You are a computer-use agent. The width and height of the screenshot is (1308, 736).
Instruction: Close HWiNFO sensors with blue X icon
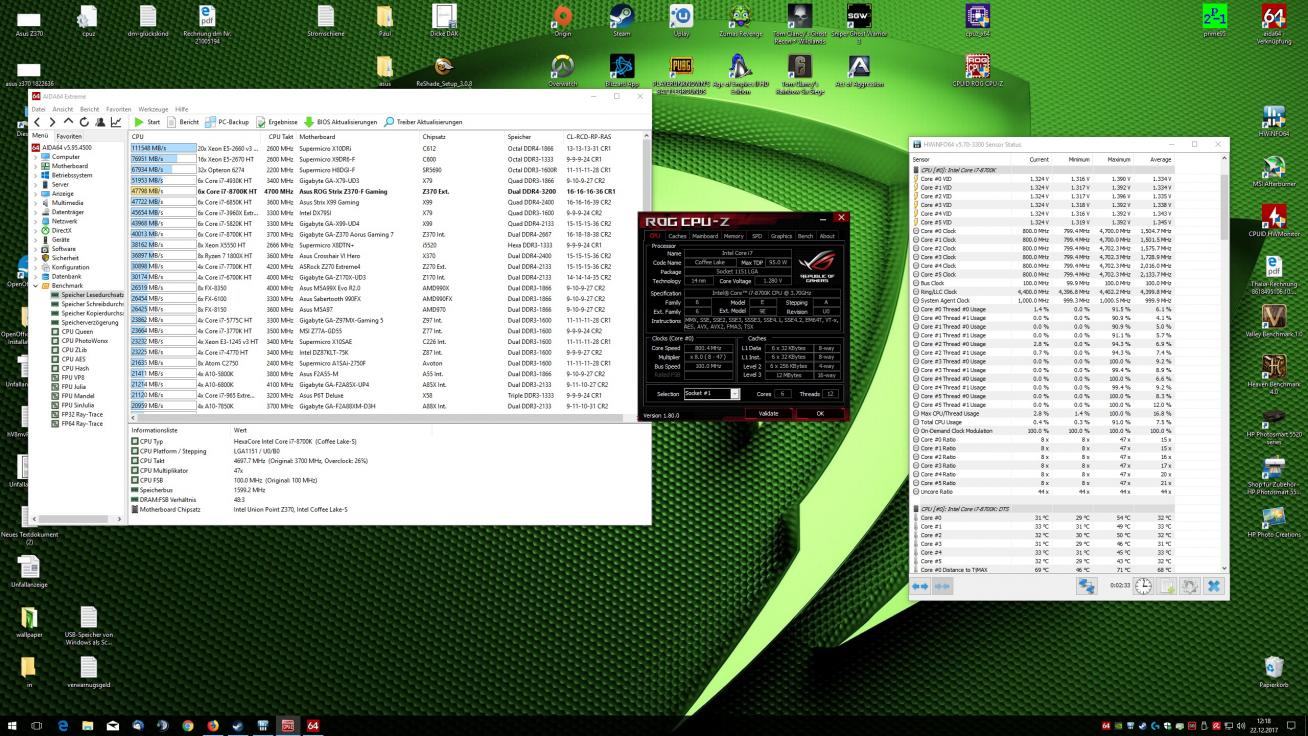(x=1213, y=587)
